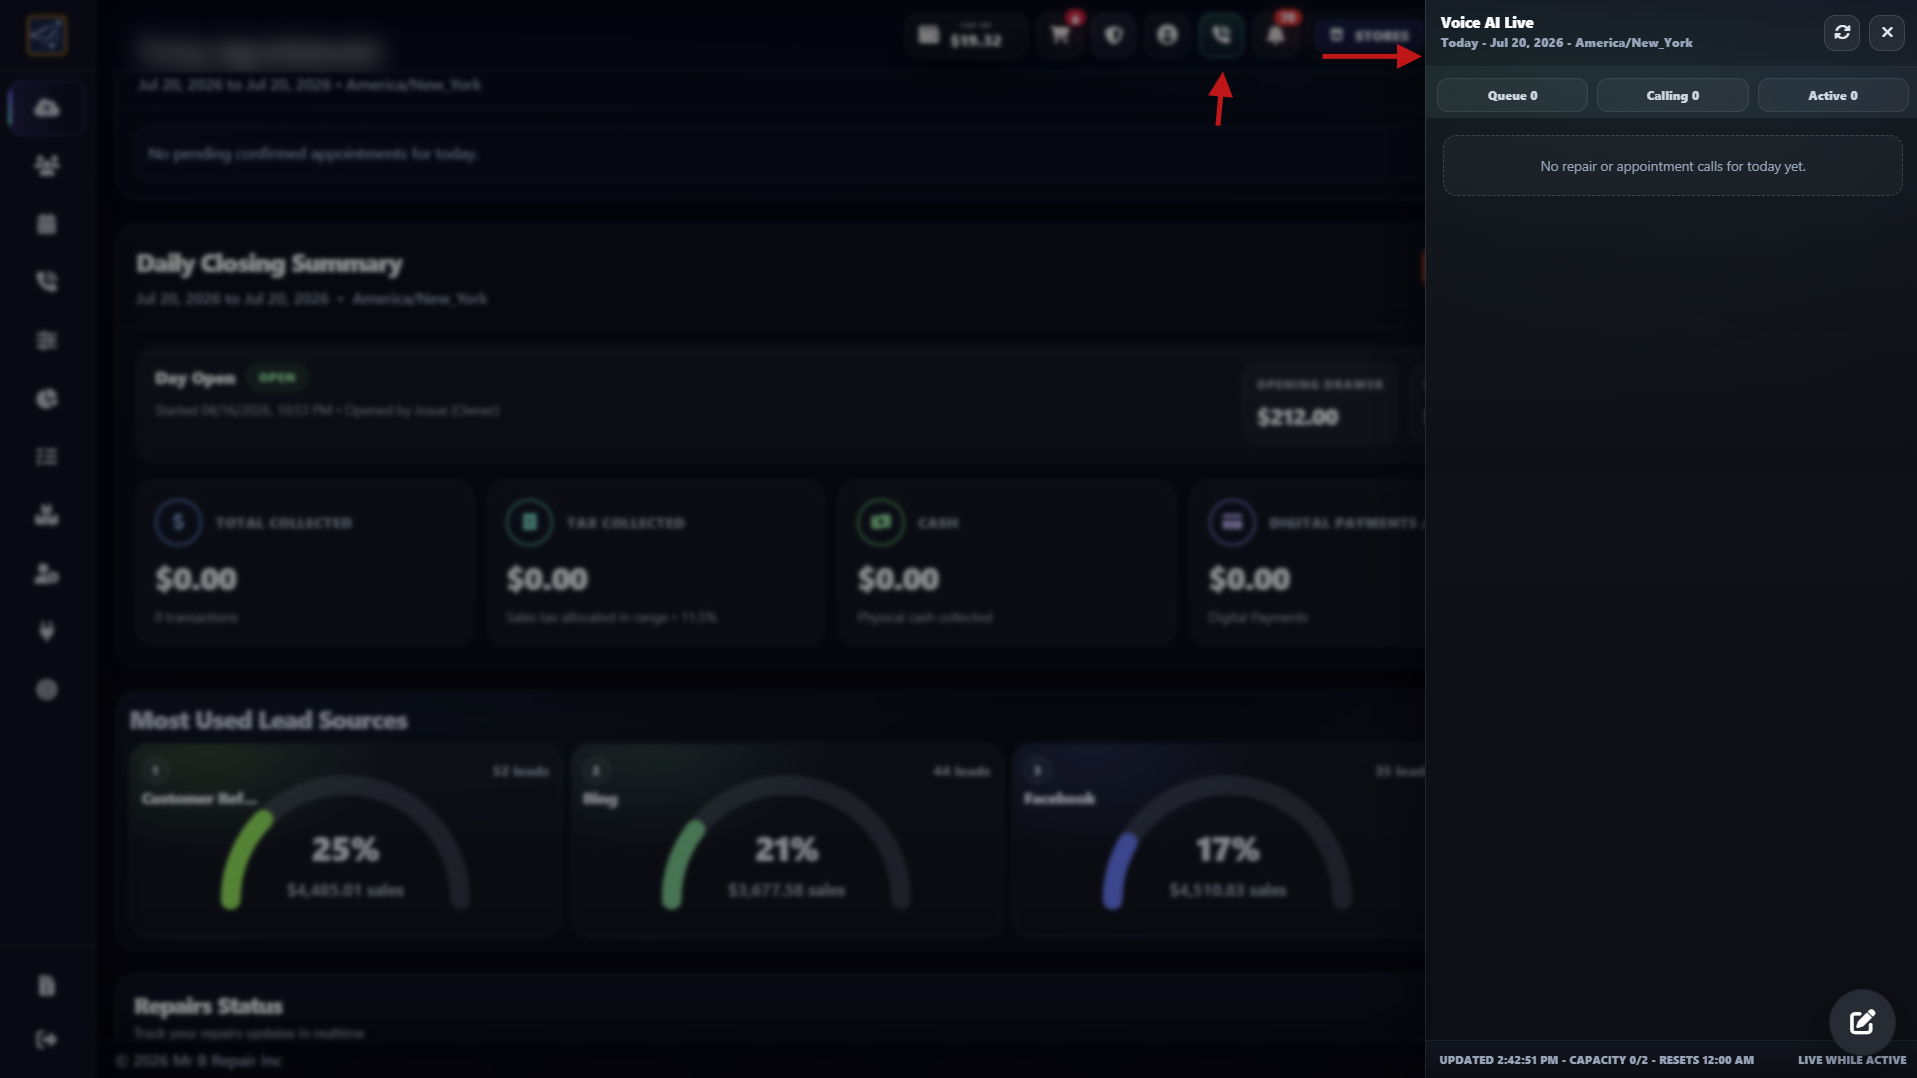
Task: Open the inventory boxes icon in sidebar
Action: point(46,515)
